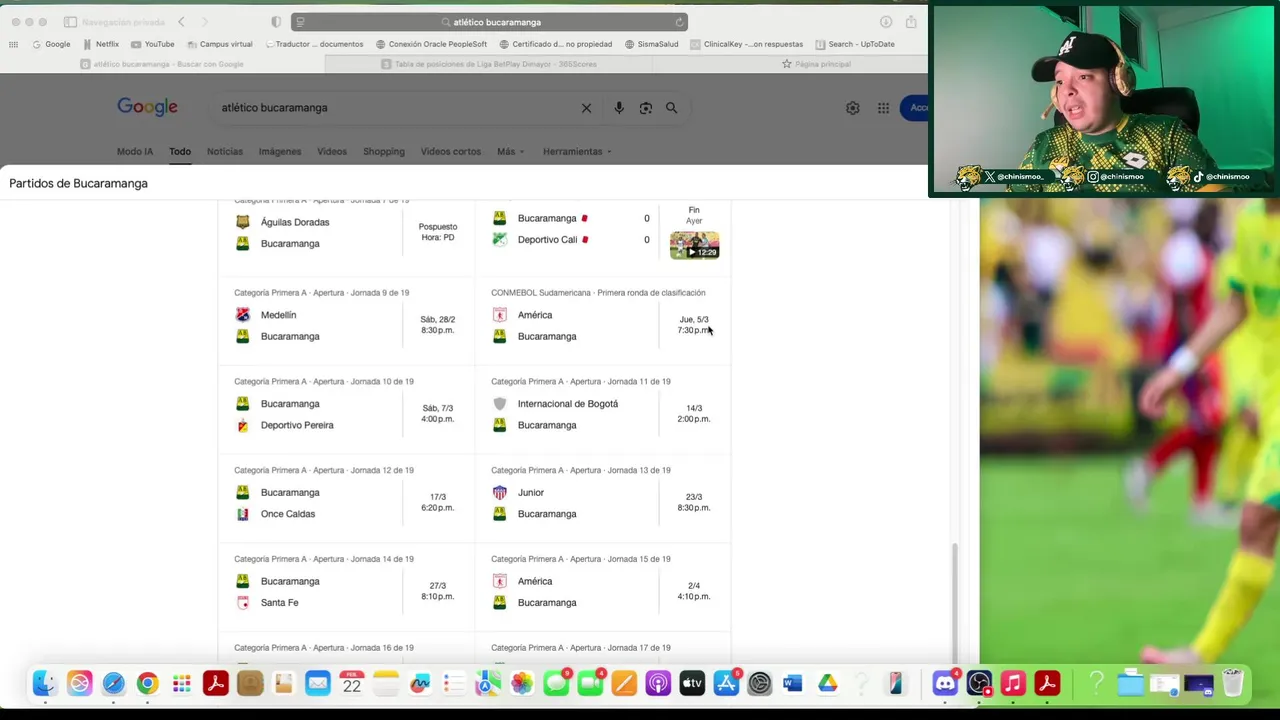1280x720 pixels.
Task: Open FaceTime app in the dock
Action: [590, 684]
